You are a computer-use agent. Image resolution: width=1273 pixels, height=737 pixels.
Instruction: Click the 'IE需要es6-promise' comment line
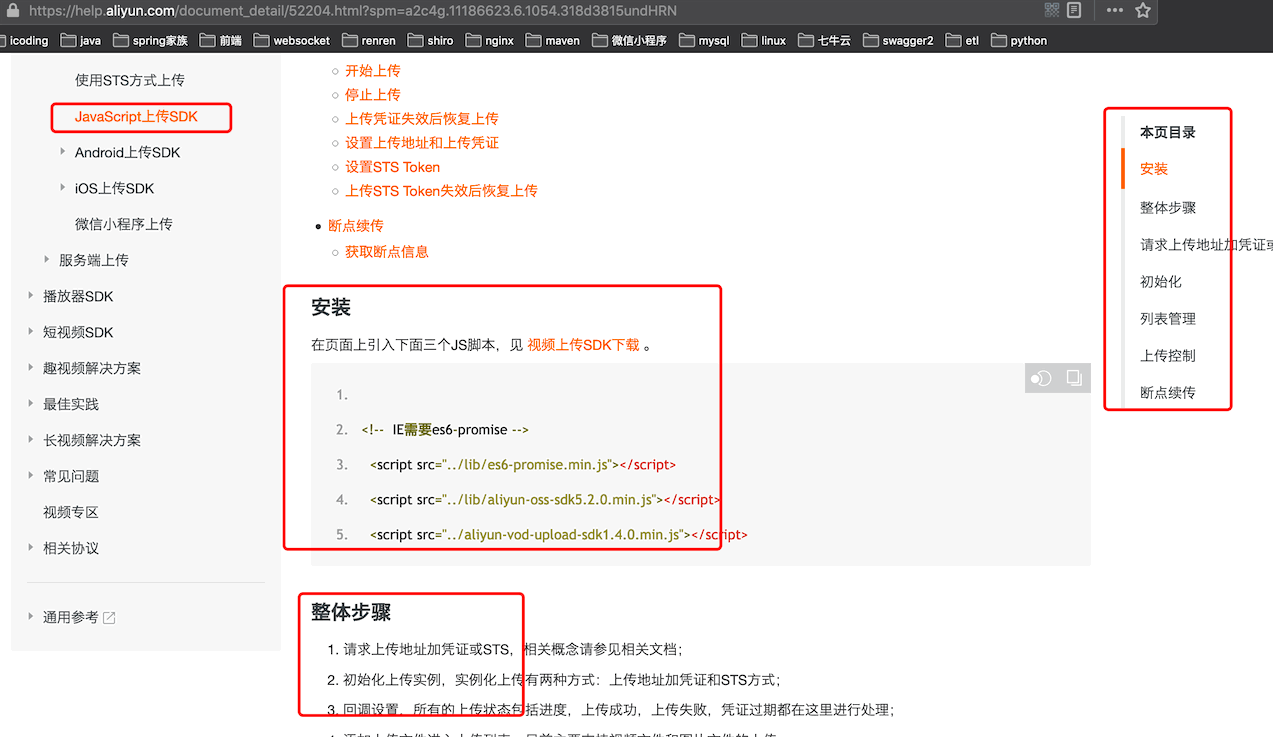point(445,430)
